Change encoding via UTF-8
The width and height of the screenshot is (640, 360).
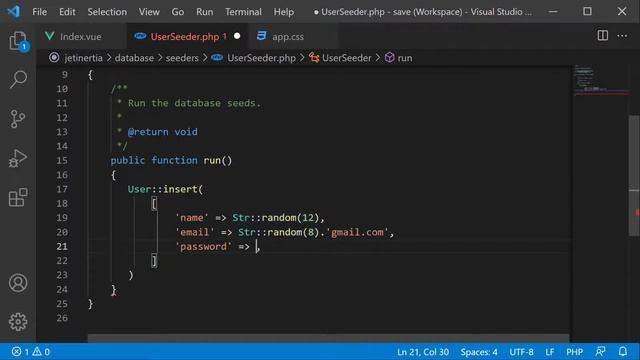tap(521, 351)
